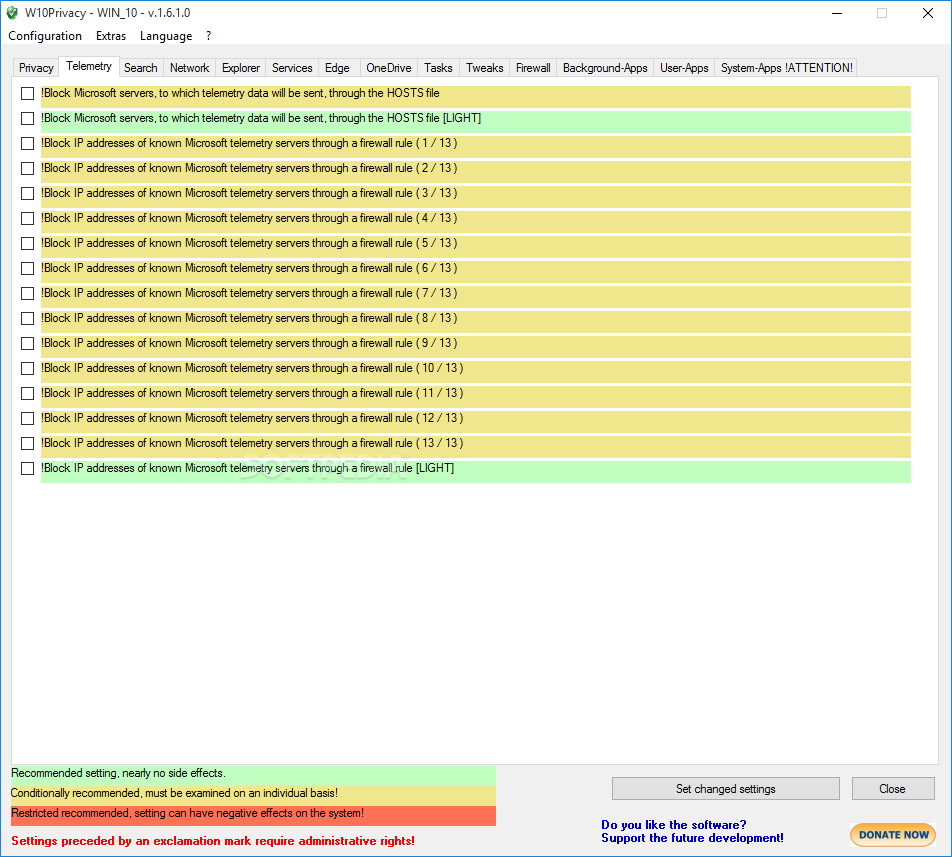Minimize the W10Privacy window
Screen dimensions: 952x857
click(837, 13)
